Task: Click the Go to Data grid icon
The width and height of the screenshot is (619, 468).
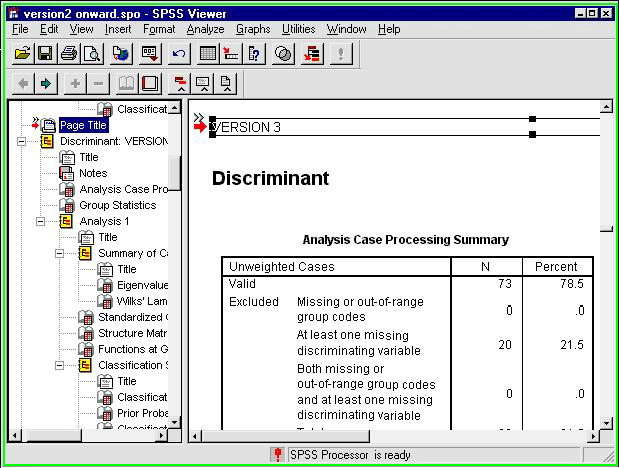Action: click(208, 53)
